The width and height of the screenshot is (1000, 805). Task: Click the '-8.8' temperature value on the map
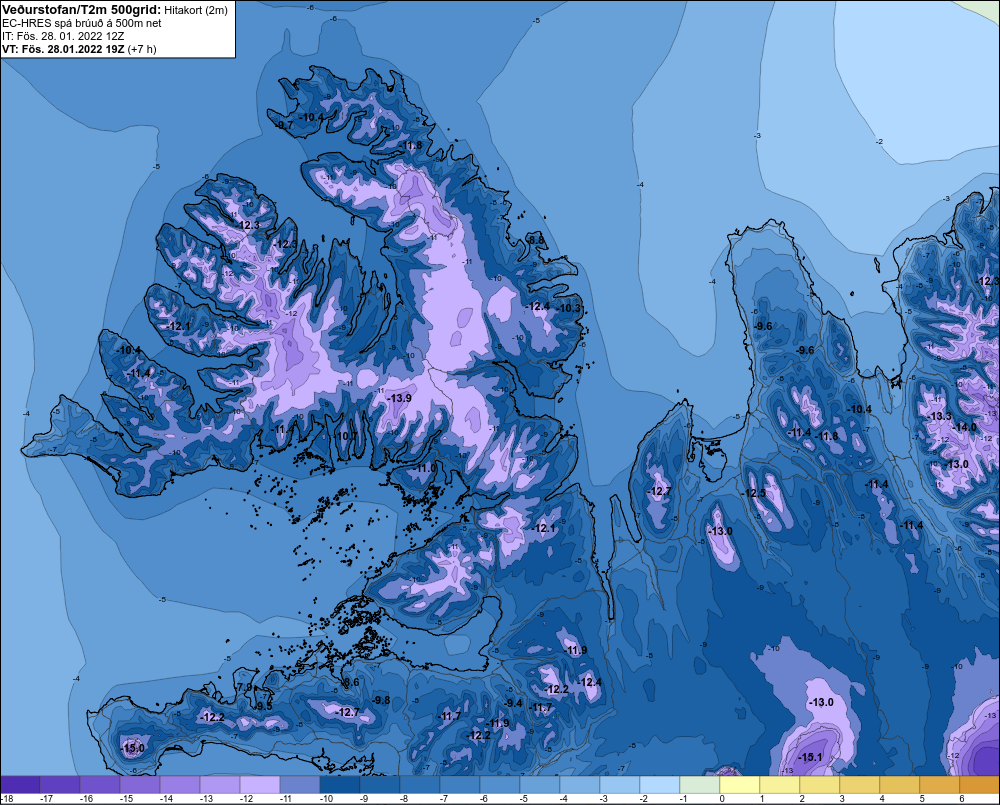click(536, 240)
